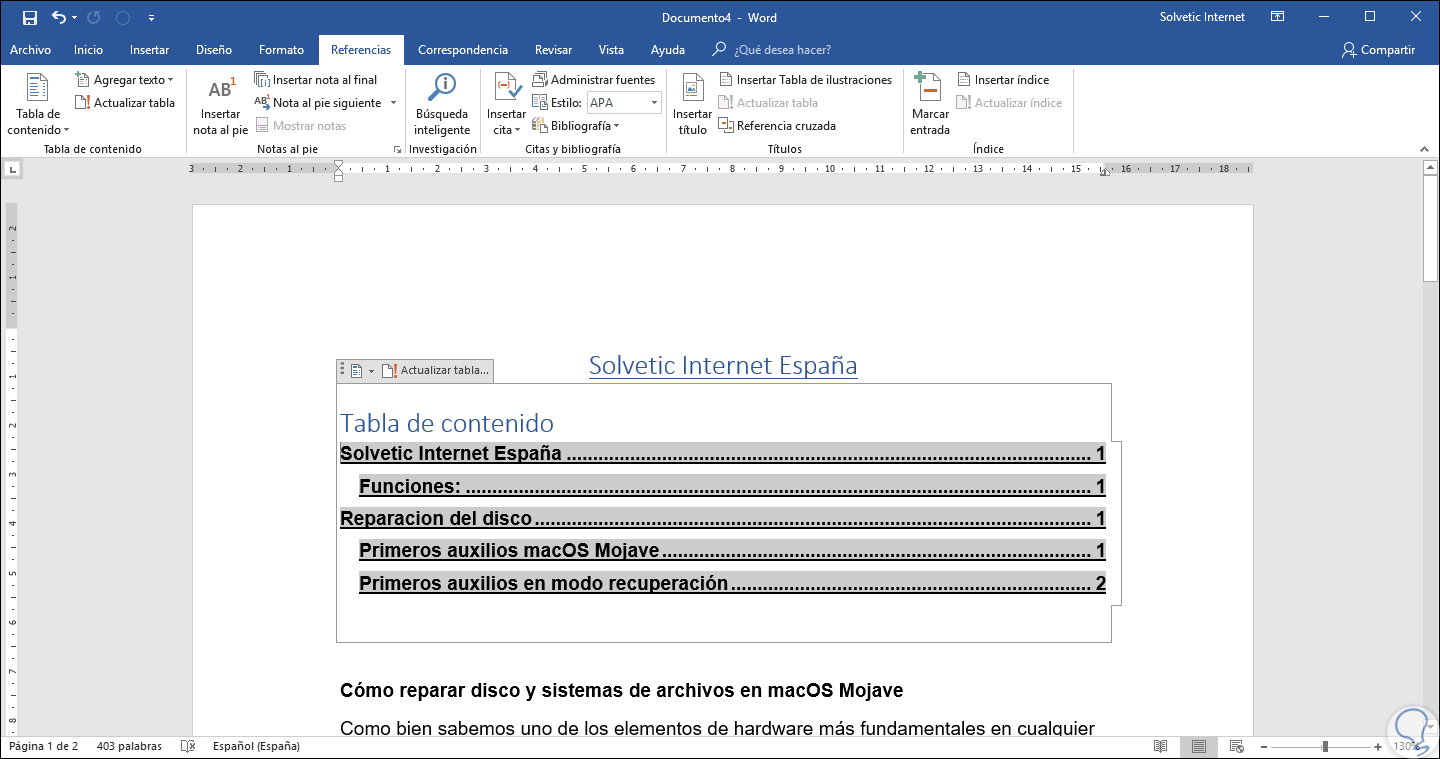Image resolution: width=1440 pixels, height=759 pixels.
Task: Click the Insertar título button
Action: click(692, 104)
